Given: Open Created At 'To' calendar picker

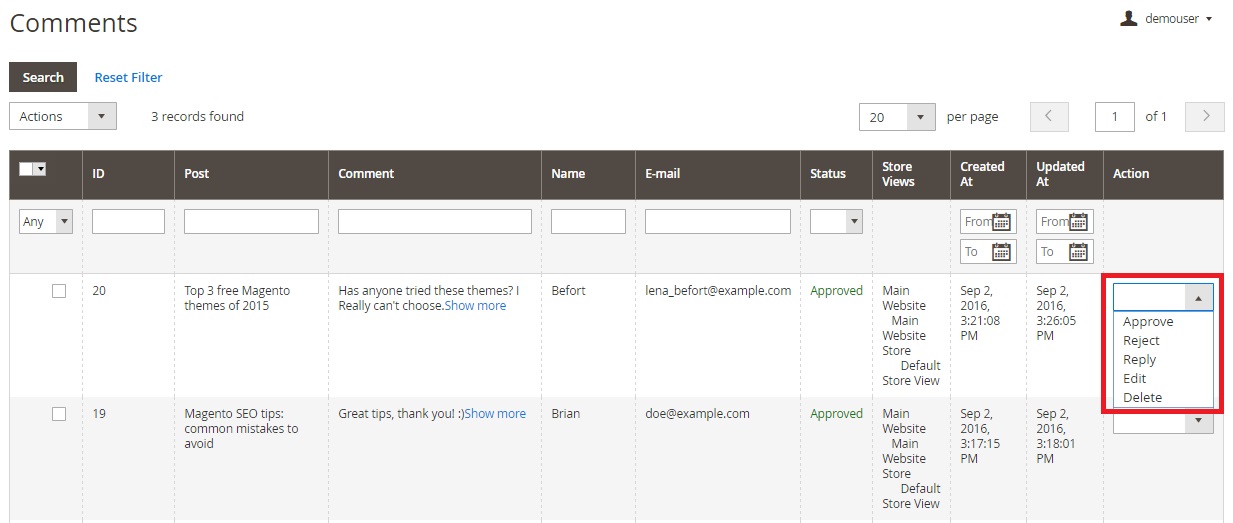Looking at the screenshot, I should pos(1003,252).
